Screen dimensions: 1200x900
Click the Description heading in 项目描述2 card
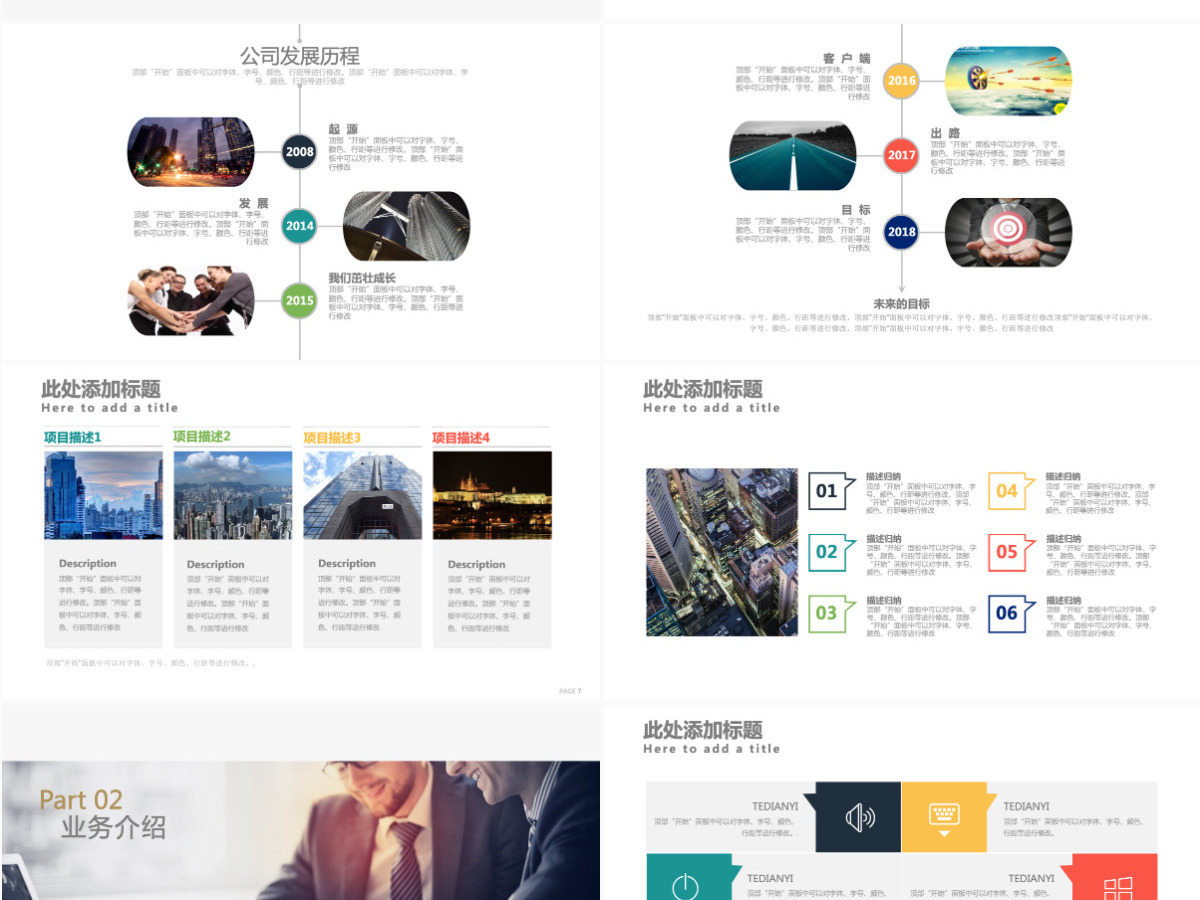[216, 564]
